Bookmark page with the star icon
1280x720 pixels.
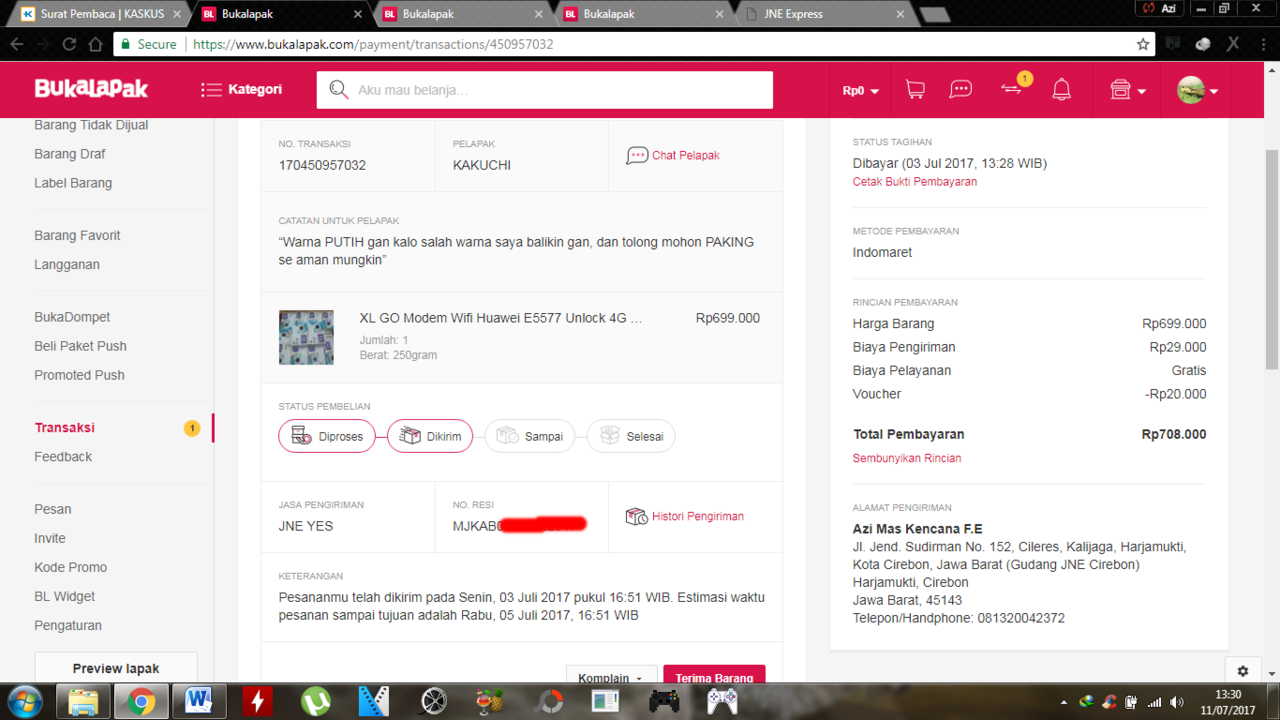tap(1143, 44)
